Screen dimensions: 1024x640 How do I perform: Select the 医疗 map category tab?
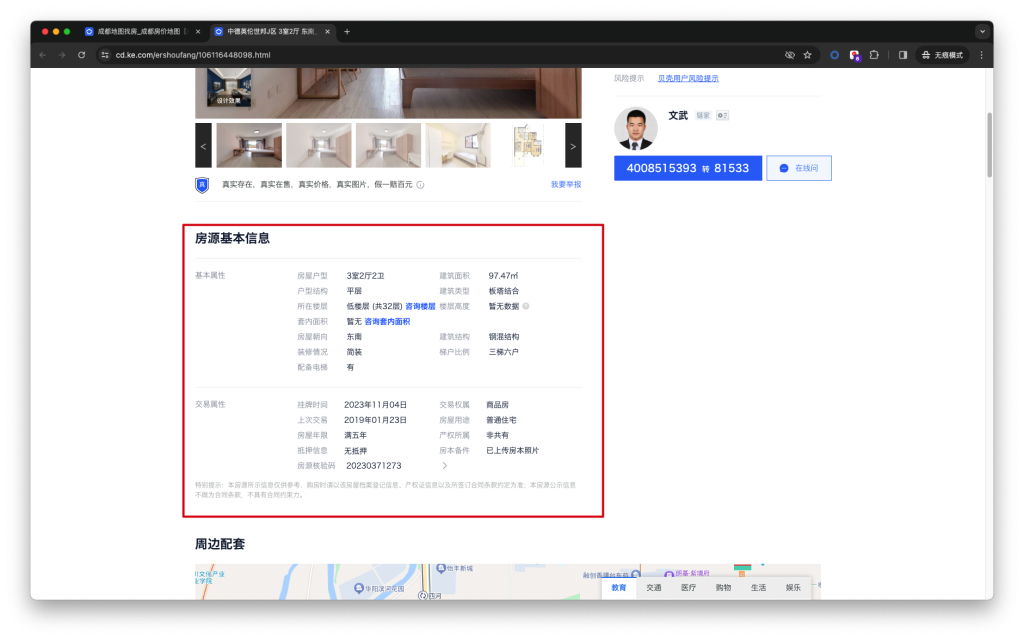(688, 588)
